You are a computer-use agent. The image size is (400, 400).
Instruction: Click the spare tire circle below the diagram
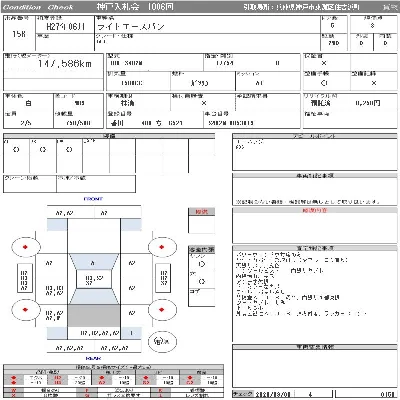(162, 341)
